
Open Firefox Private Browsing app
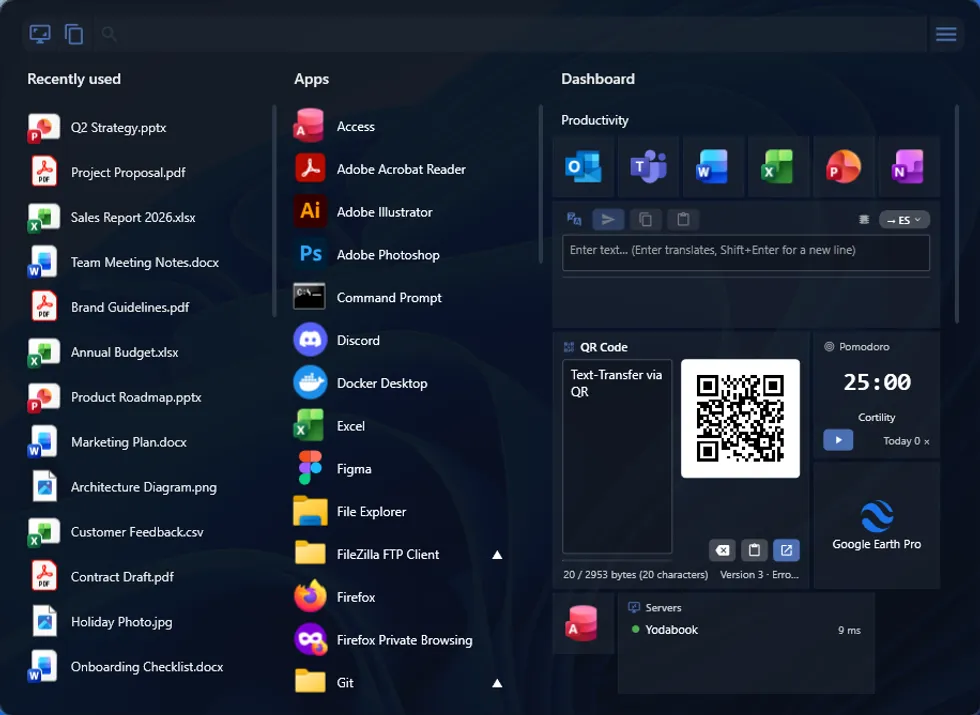tap(400, 640)
